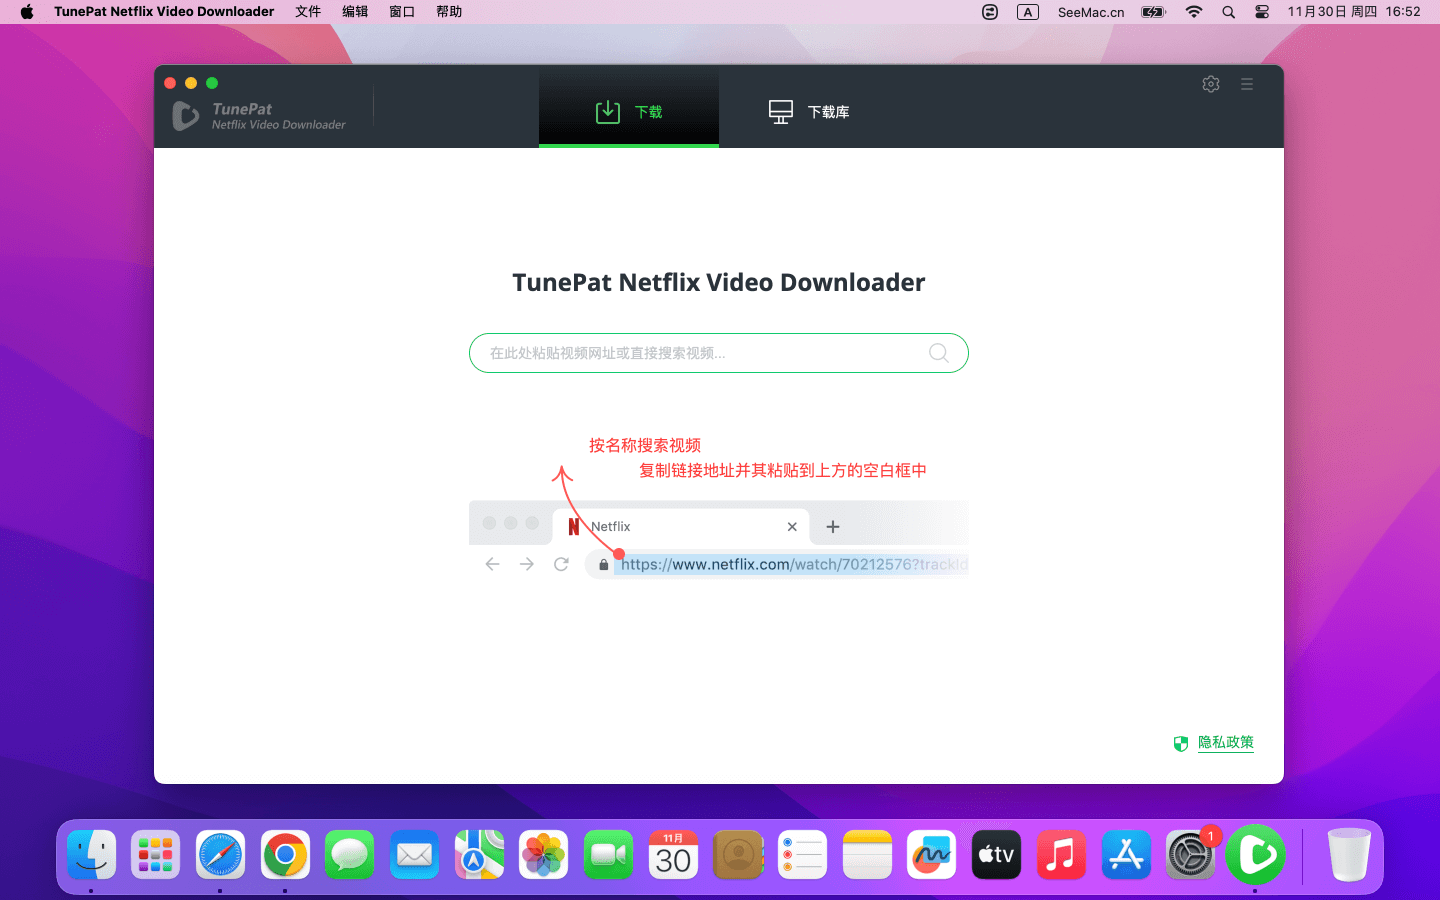Open FaceTime from the Dock
Viewport: 1440px width, 900px height.
click(x=608, y=855)
